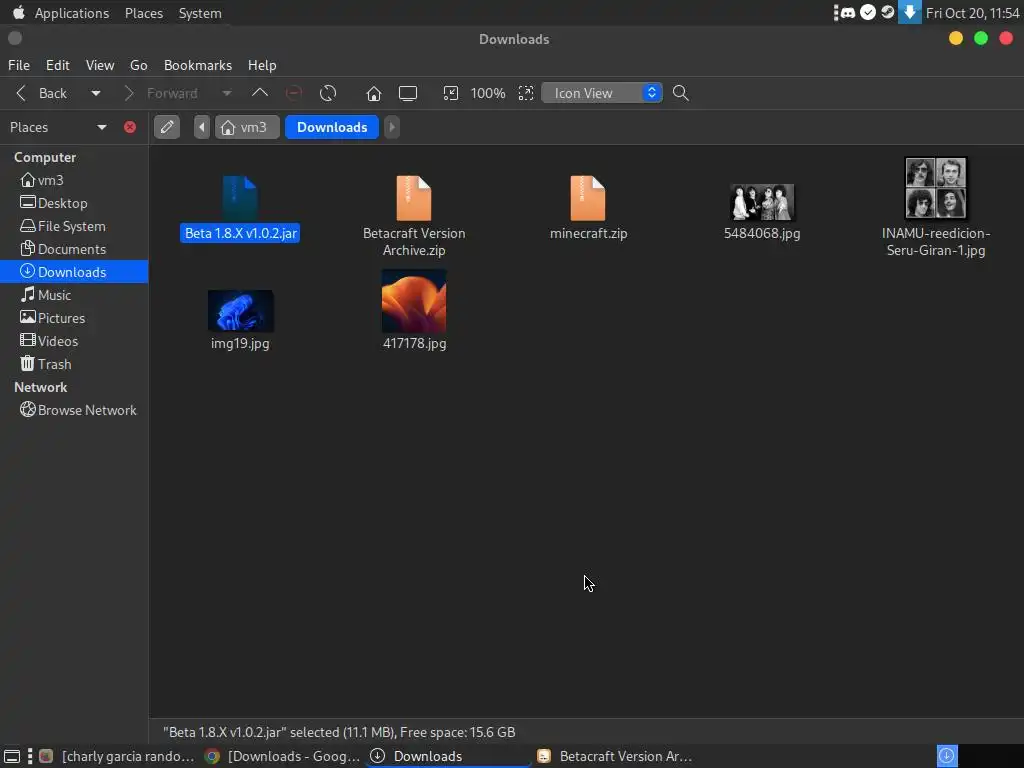Open Music in the sidebar

tap(74, 295)
